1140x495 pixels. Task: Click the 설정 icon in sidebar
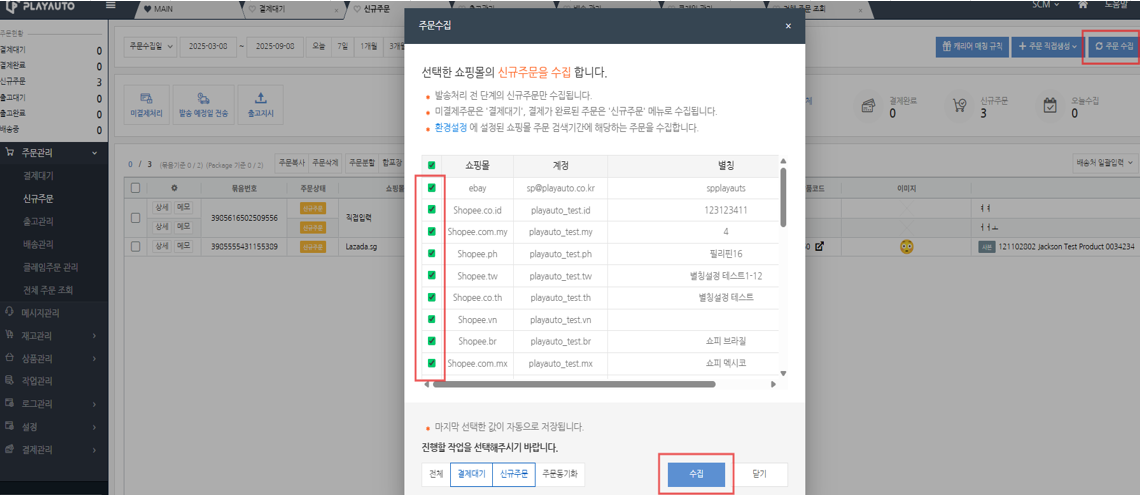[x=9, y=426]
